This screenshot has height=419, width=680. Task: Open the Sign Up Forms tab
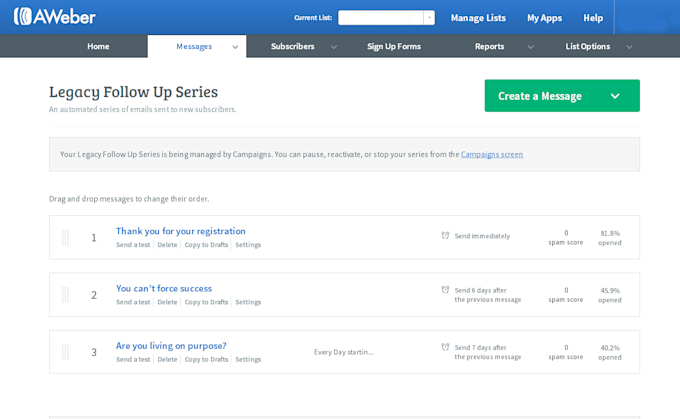click(x=394, y=46)
